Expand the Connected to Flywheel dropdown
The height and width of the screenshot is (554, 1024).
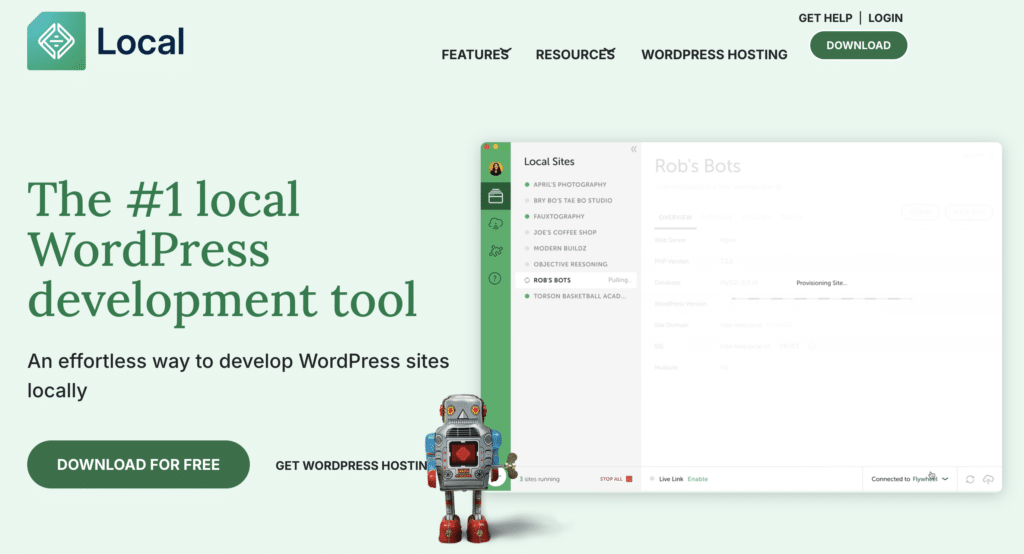click(x=944, y=479)
